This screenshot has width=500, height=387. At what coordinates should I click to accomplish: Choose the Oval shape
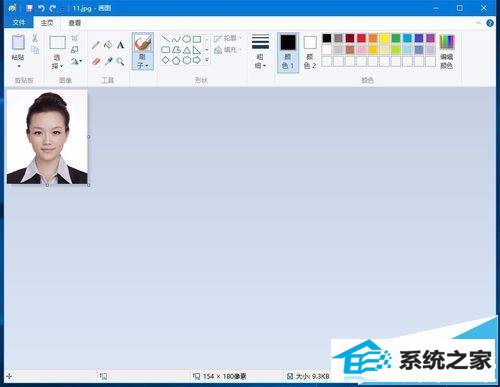click(187, 39)
